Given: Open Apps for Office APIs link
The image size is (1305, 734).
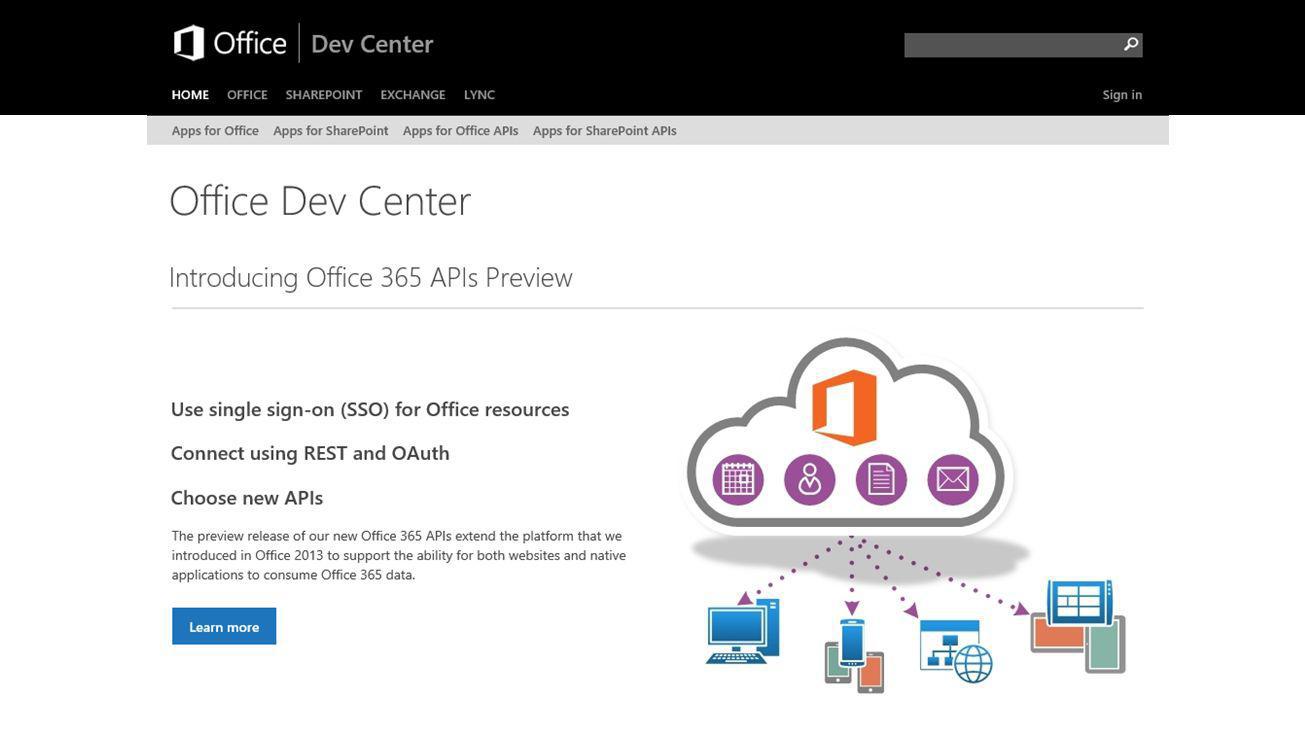Looking at the screenshot, I should [460, 131].
